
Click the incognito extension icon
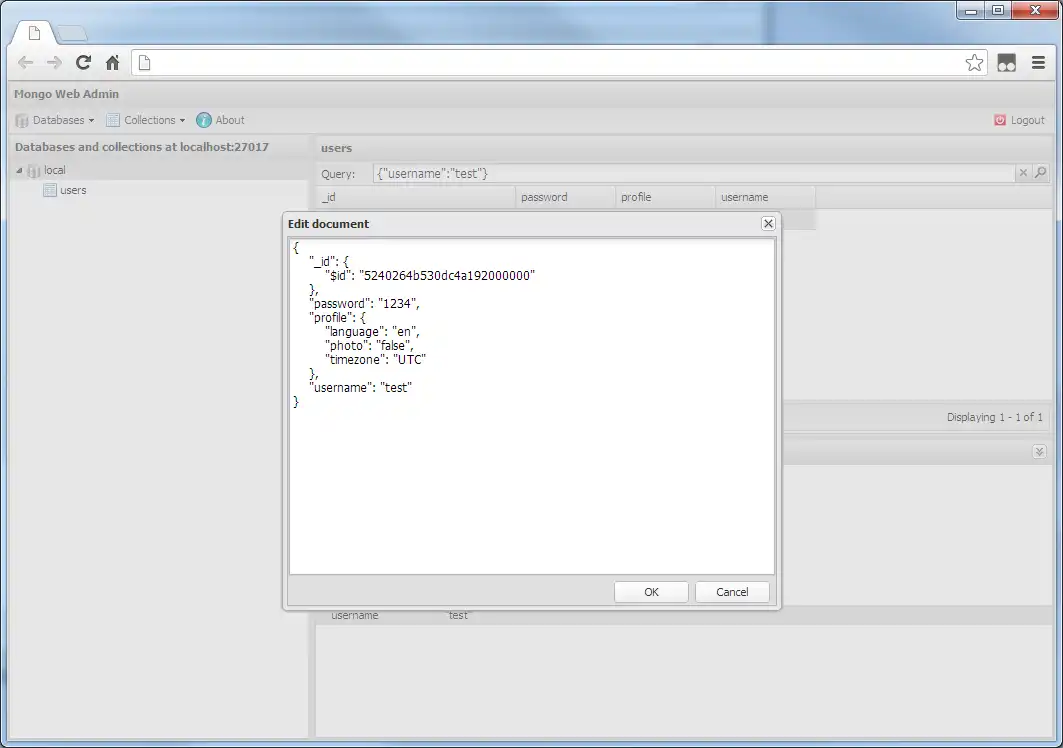pyautogui.click(x=1007, y=63)
